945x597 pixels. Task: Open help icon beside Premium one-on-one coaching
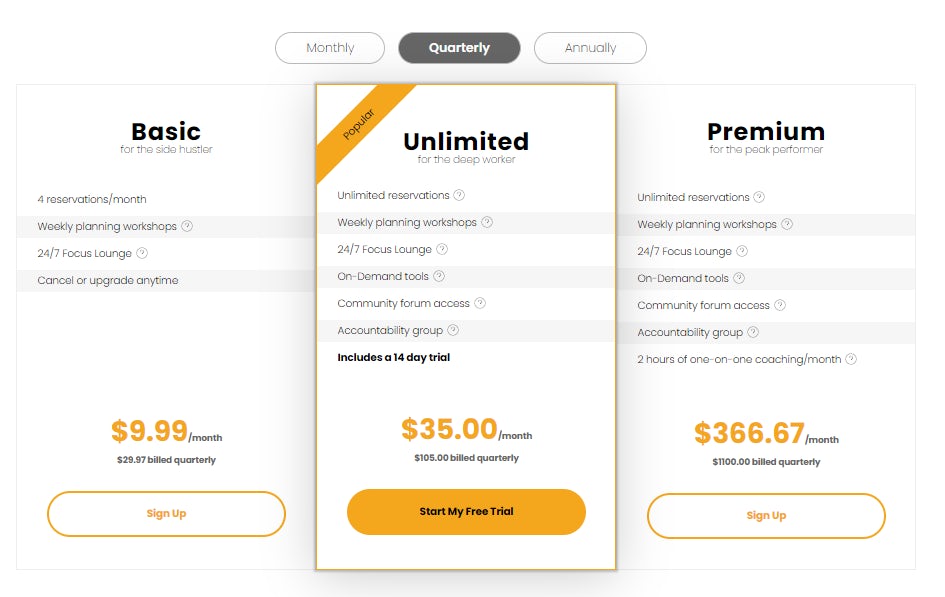click(851, 359)
